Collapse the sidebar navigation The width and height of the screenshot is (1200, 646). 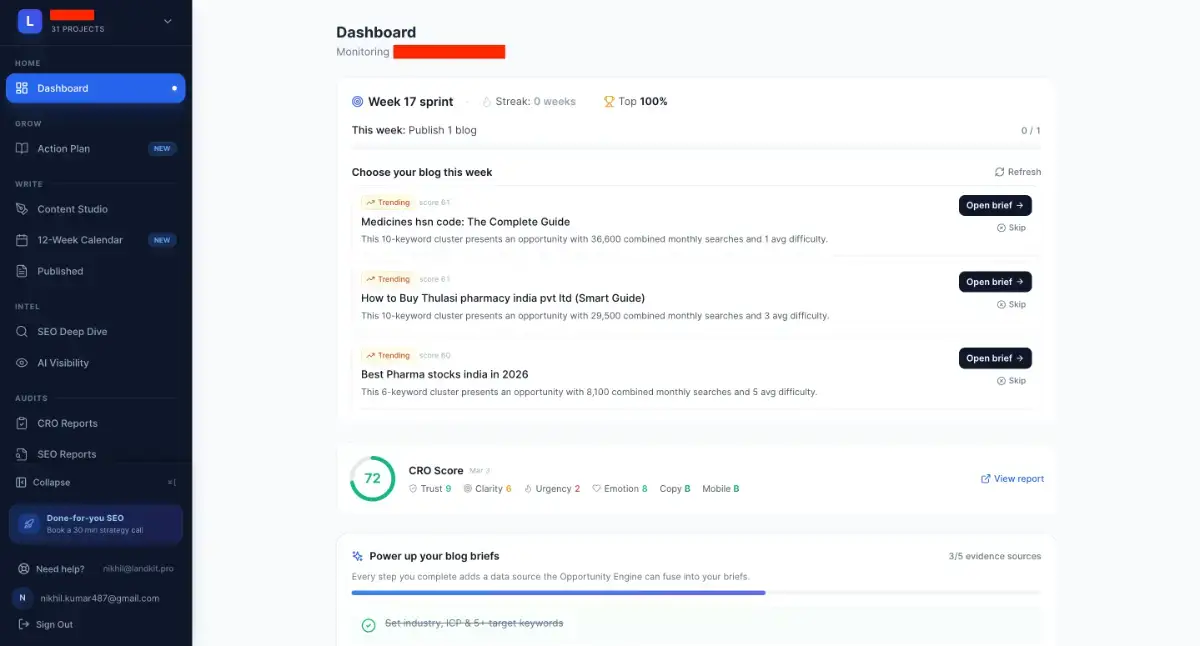pyautogui.click(x=50, y=482)
